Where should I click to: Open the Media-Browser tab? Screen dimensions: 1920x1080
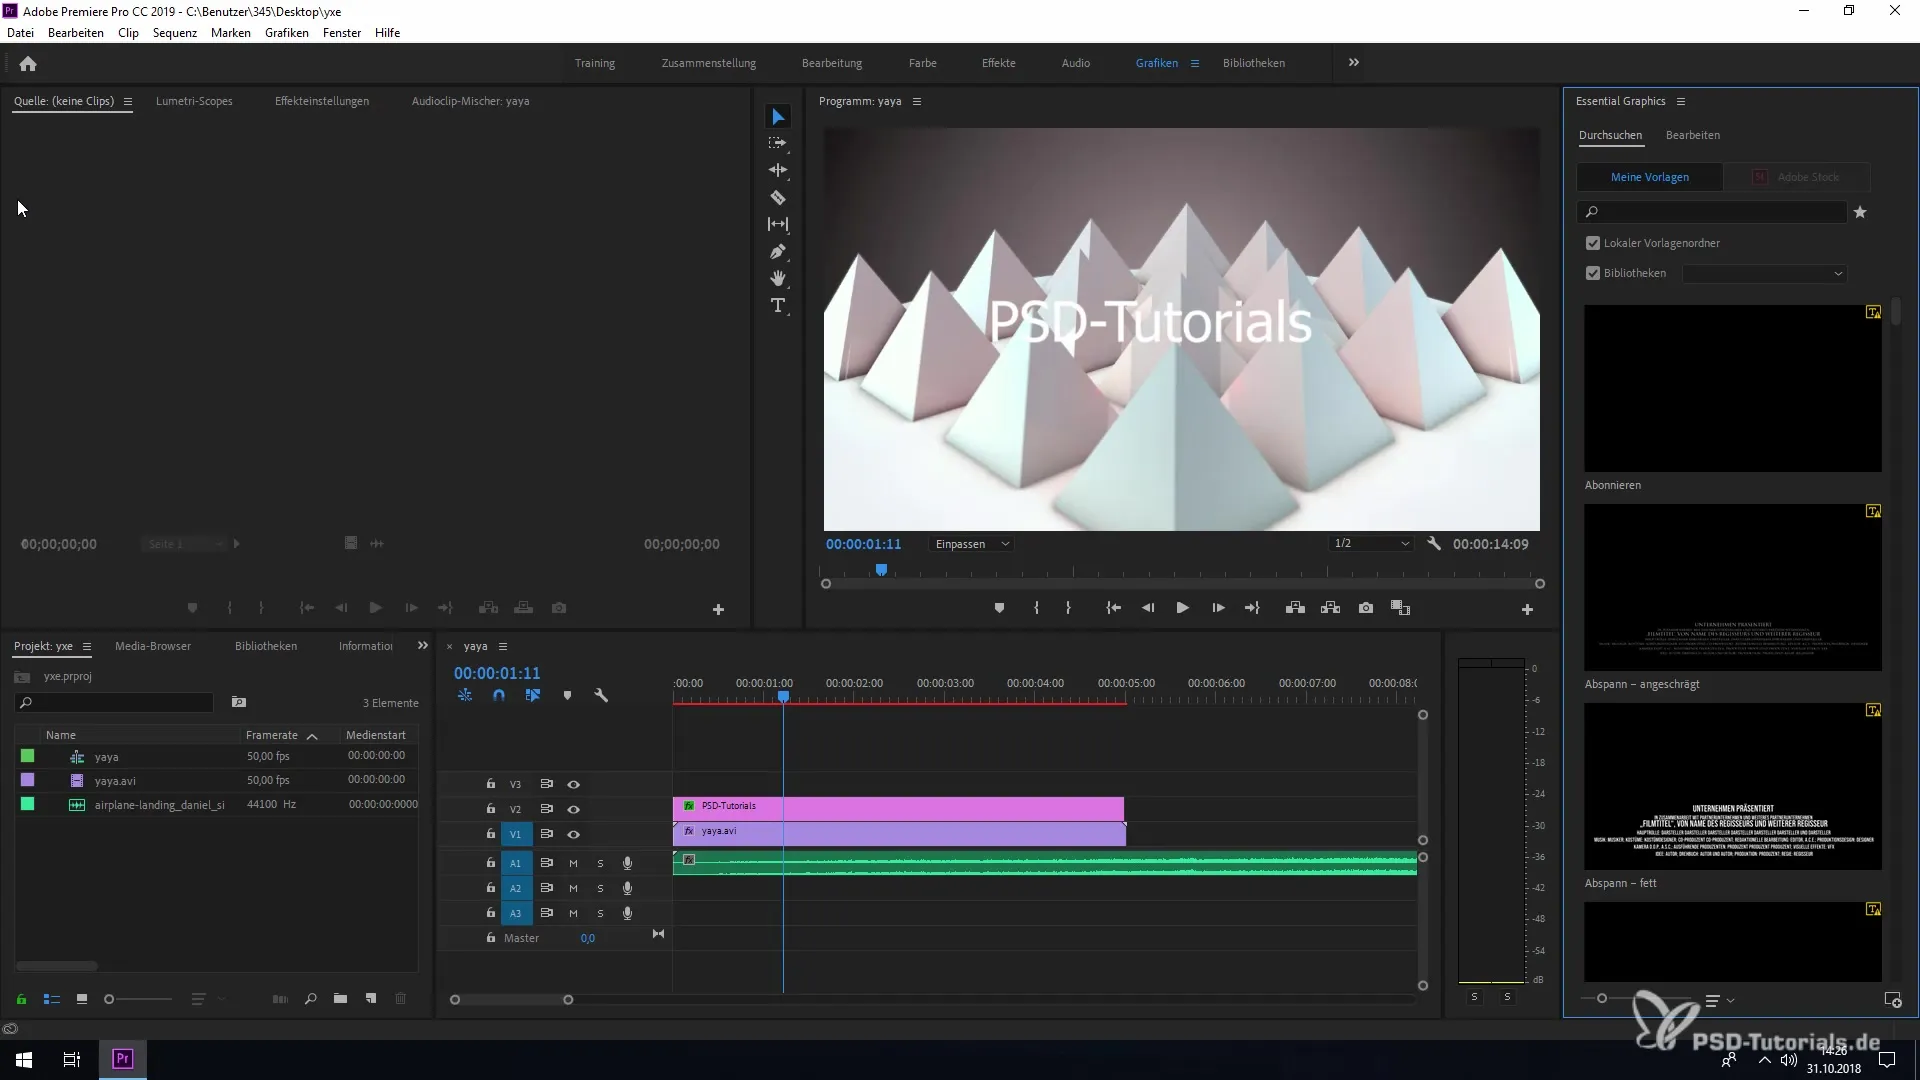pyautogui.click(x=153, y=646)
